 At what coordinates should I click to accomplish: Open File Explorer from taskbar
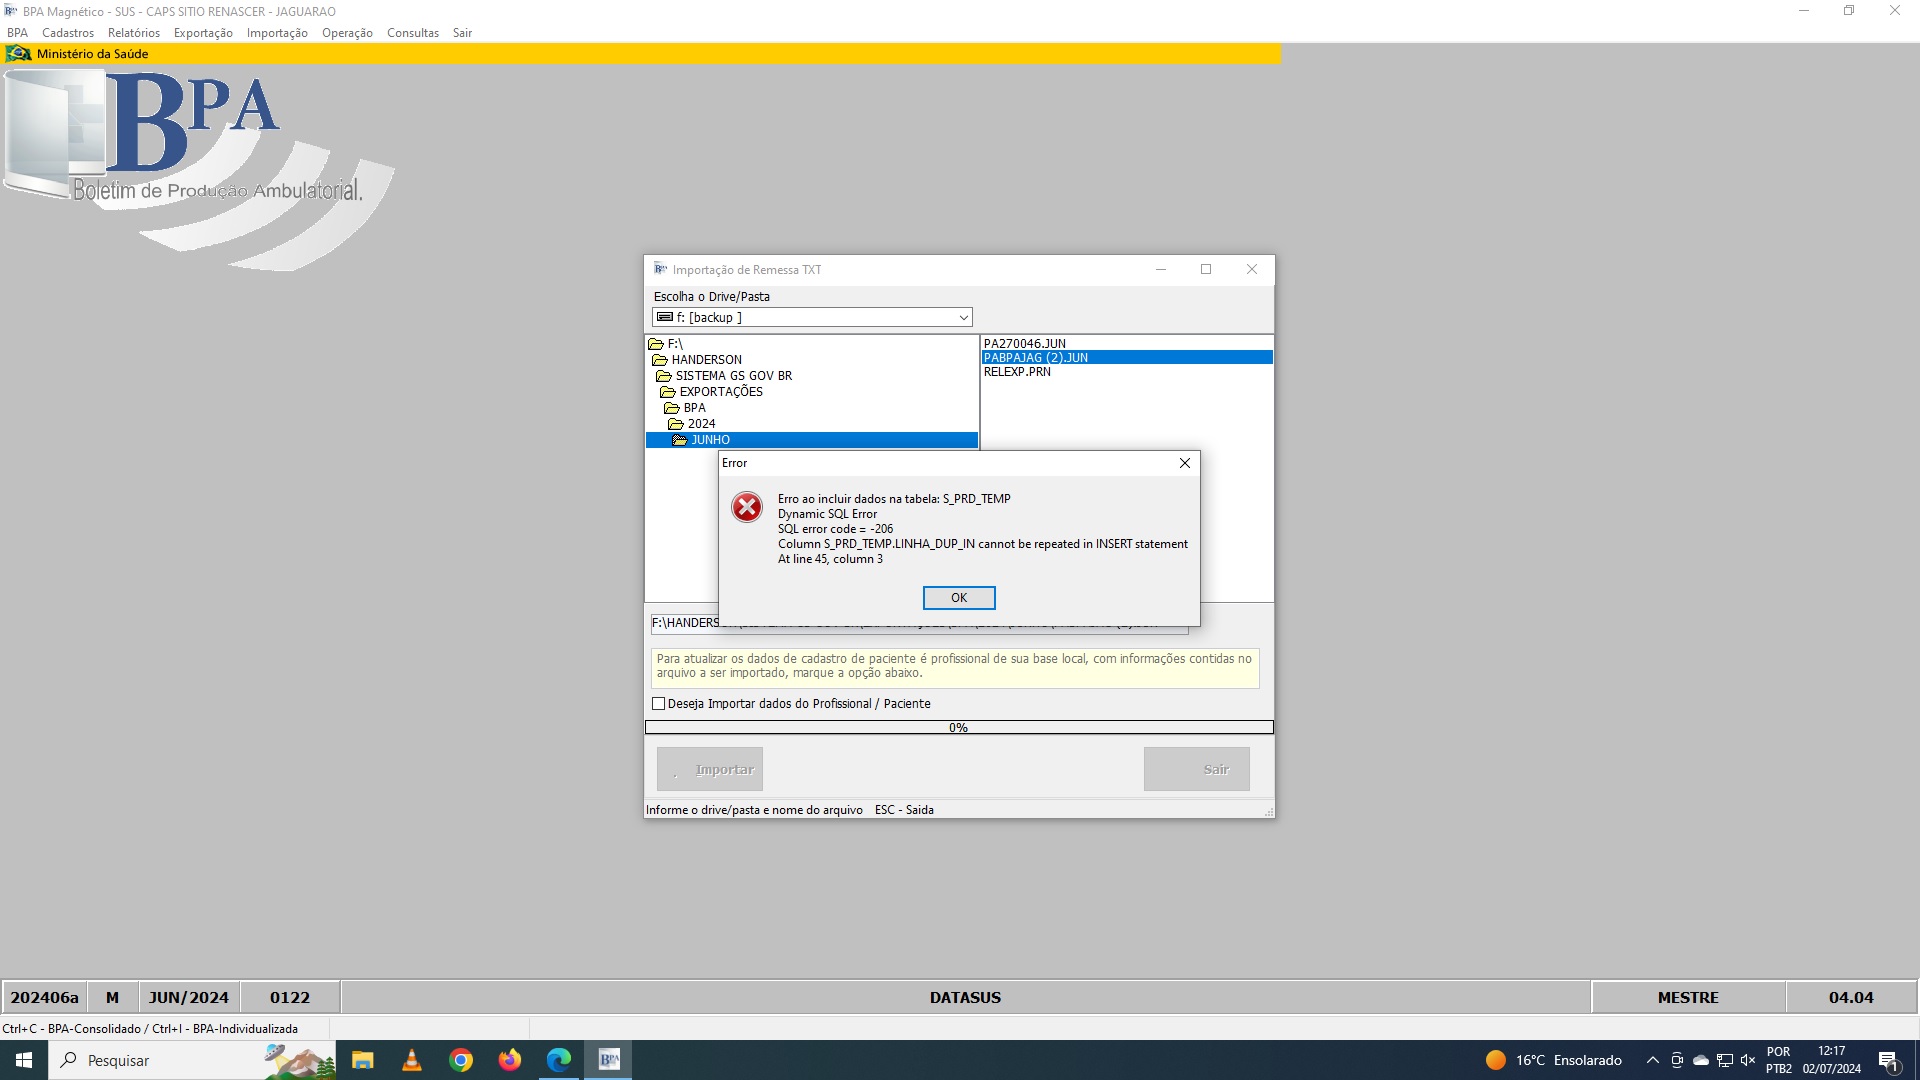tap(363, 1060)
